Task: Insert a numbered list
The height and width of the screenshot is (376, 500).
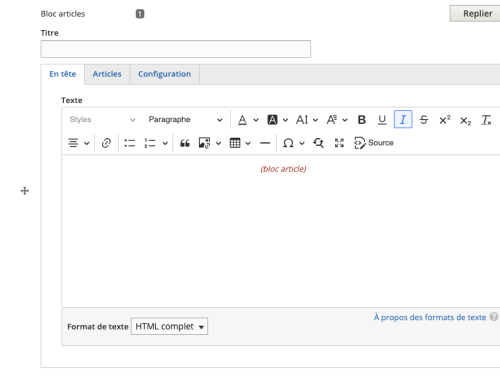Action: 150,143
